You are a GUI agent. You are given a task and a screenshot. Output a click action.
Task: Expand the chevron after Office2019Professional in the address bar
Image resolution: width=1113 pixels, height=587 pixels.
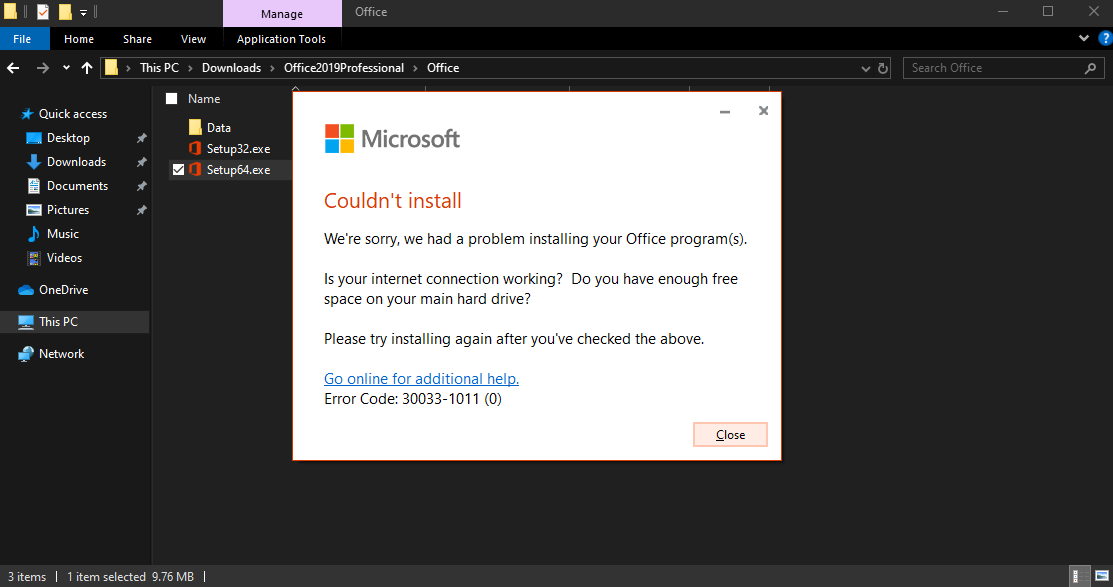tap(415, 68)
